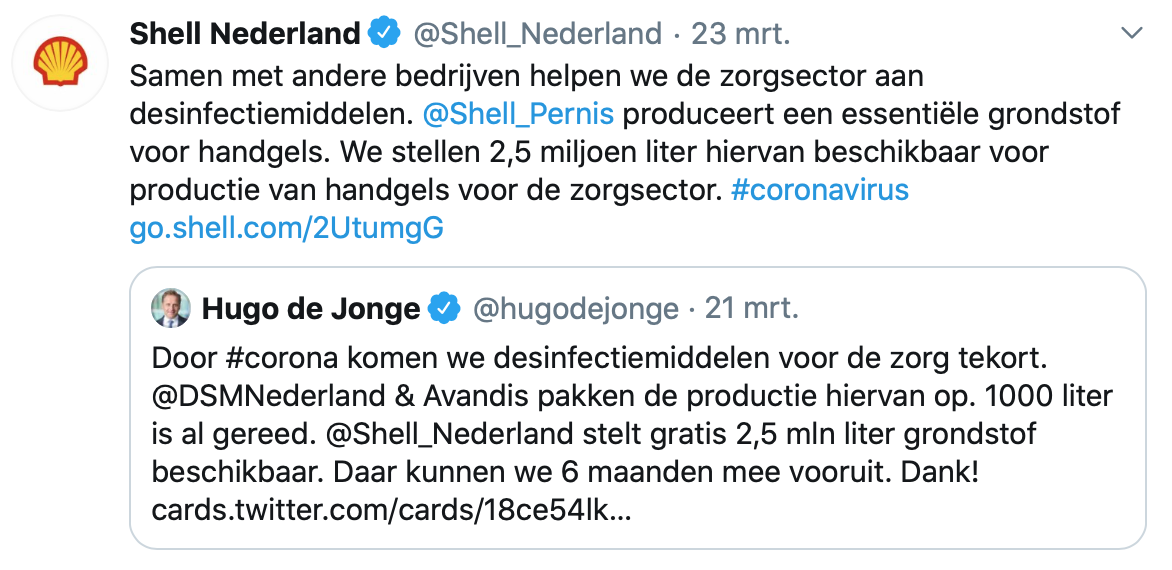Click Hugo de Jonge's profile photo
Screen dimensions: 1172x570
tap(171, 309)
